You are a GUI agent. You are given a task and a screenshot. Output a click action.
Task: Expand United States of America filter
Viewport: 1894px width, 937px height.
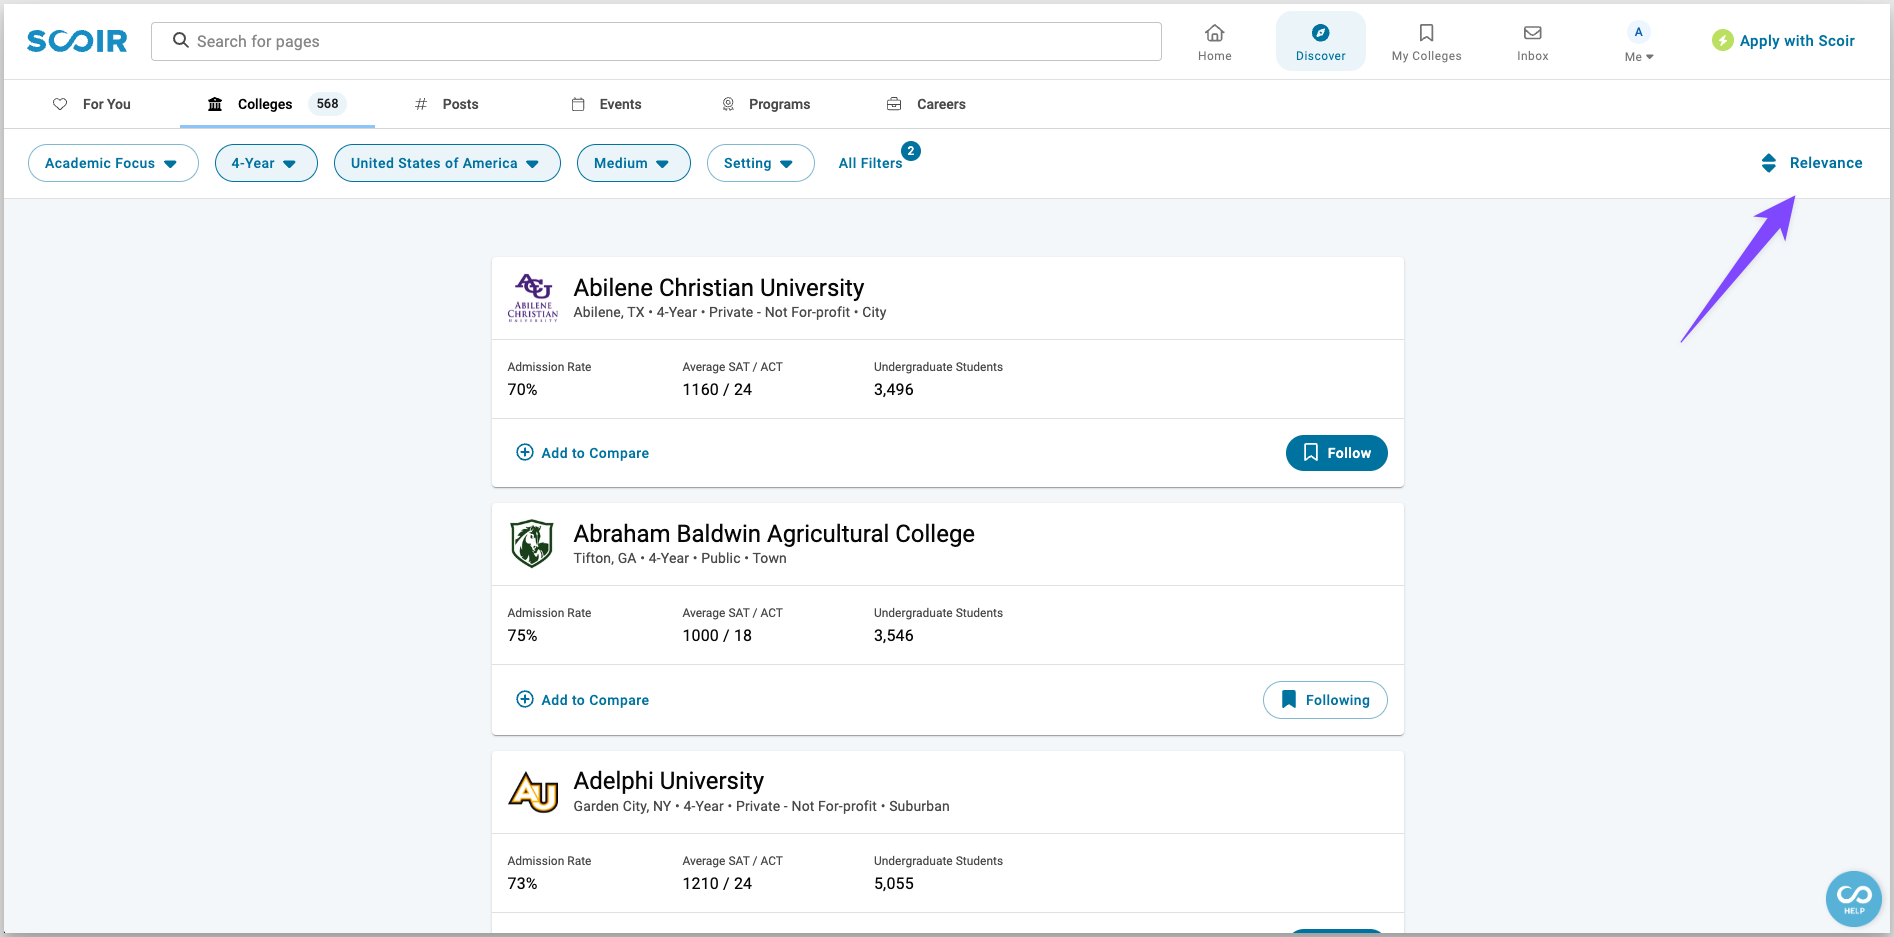click(x=447, y=163)
